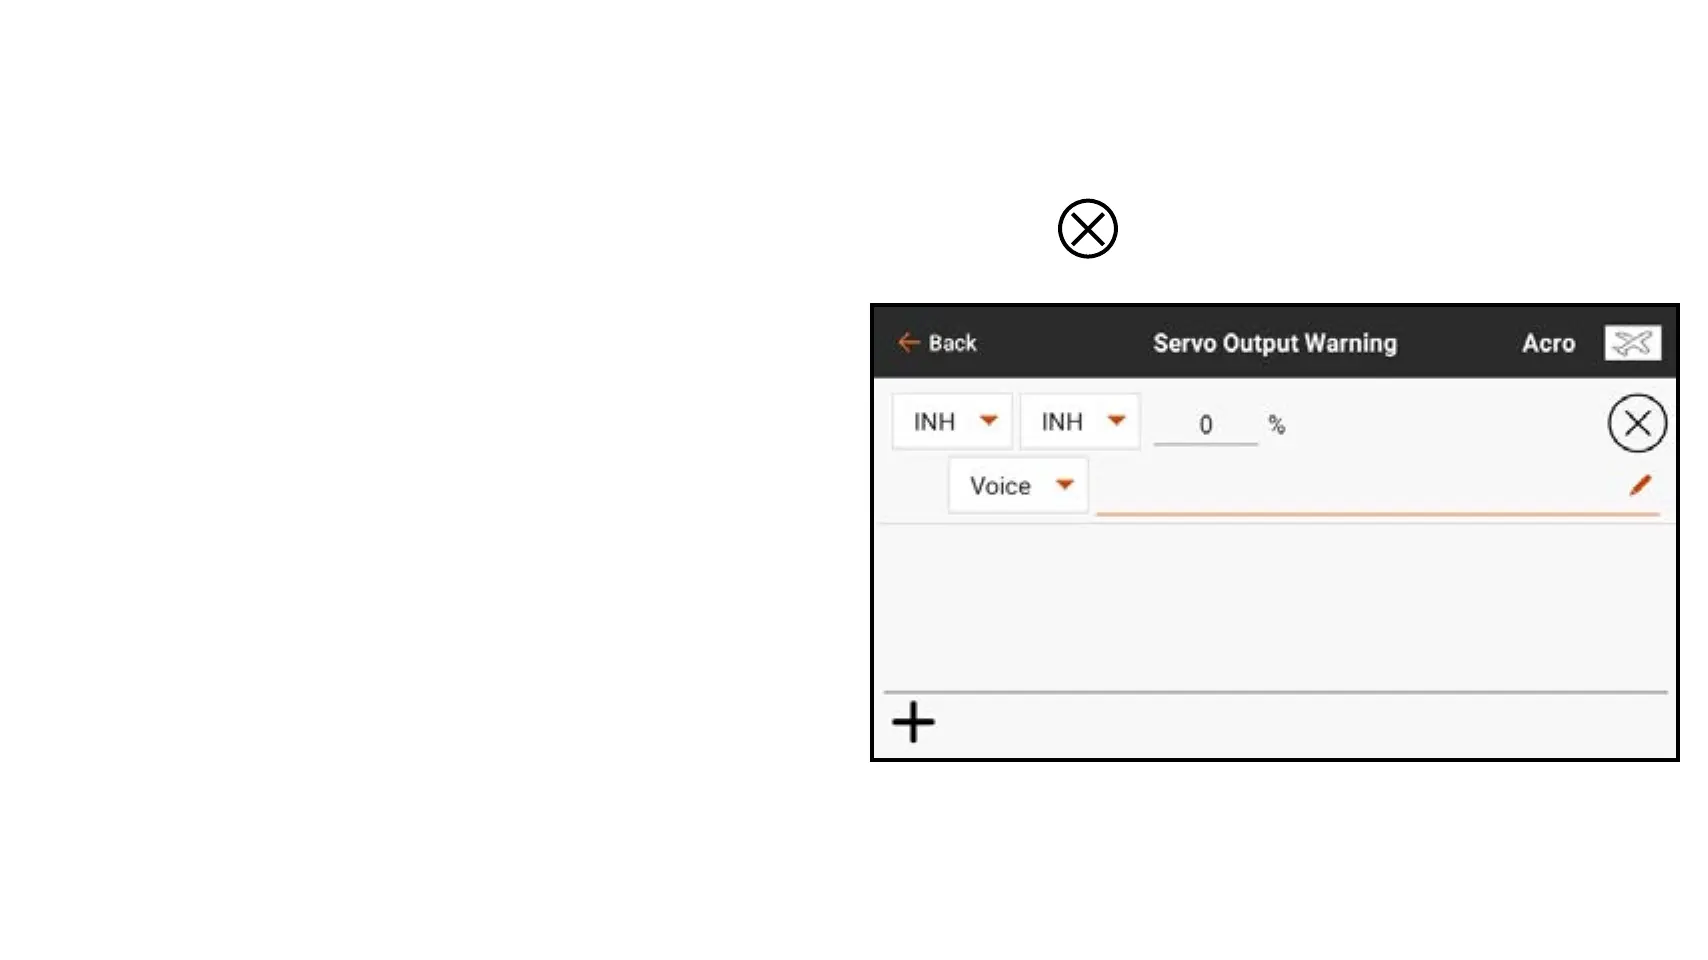The height and width of the screenshot is (960, 1708).
Task: Click the circled X icon above the screen
Action: (1088, 229)
